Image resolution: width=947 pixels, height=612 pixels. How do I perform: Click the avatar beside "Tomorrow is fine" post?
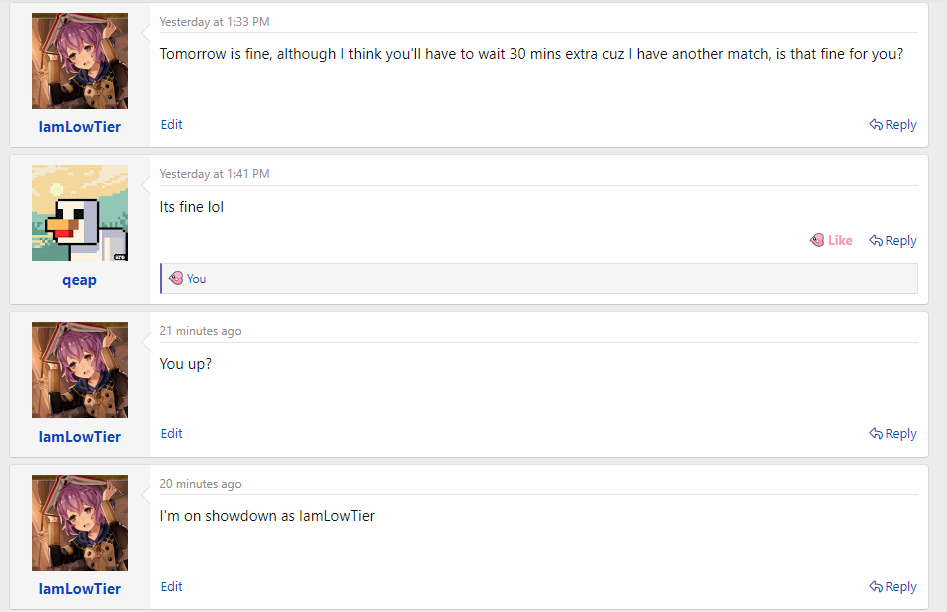[x=80, y=61]
